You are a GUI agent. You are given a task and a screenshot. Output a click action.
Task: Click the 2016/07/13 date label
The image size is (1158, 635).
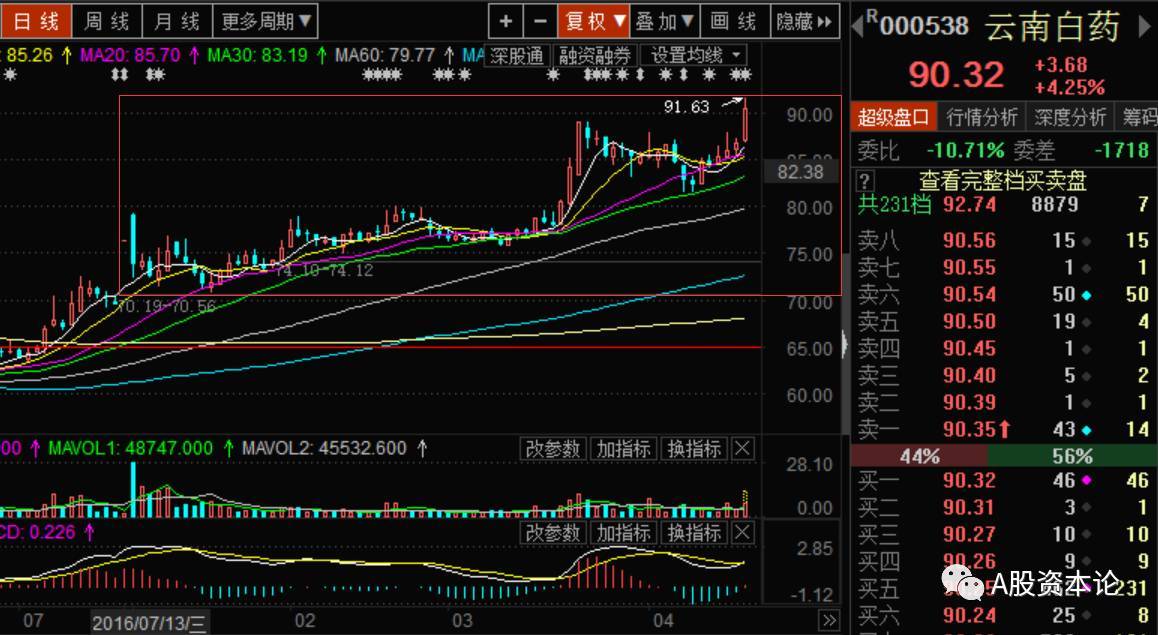click(x=149, y=622)
